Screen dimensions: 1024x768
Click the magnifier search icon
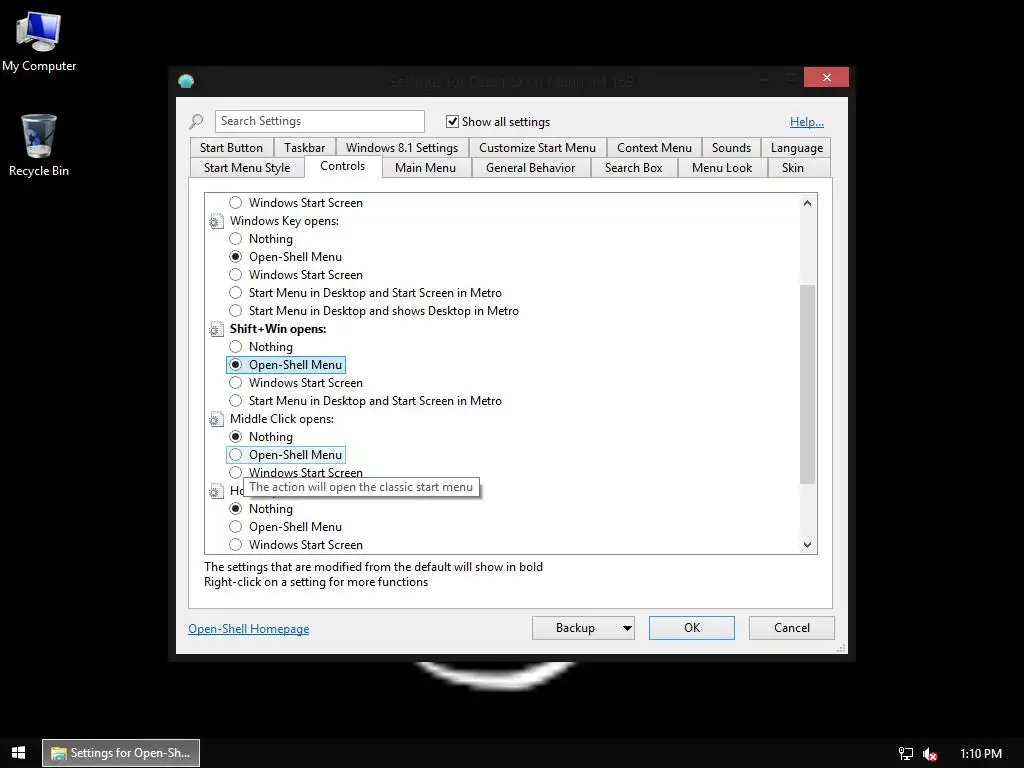(196, 121)
